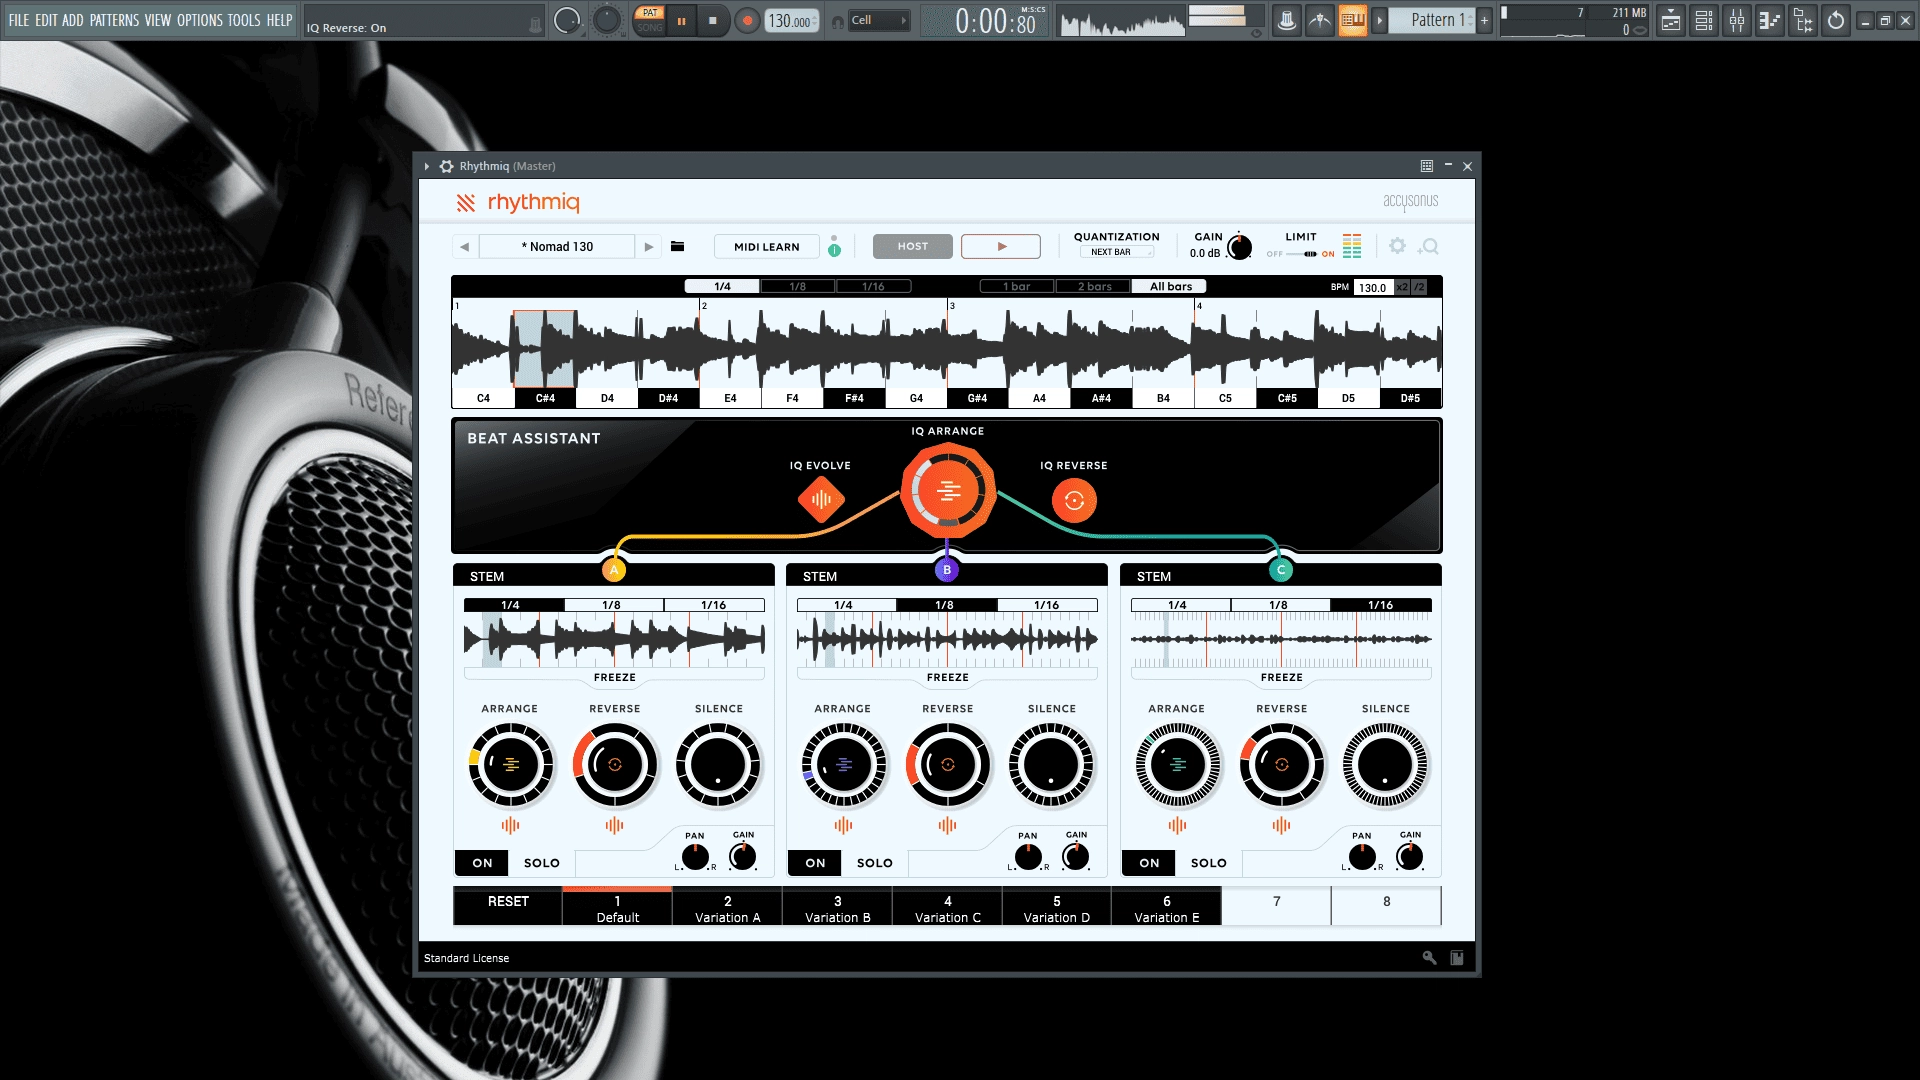Click stem C teal marker

click(x=1281, y=570)
